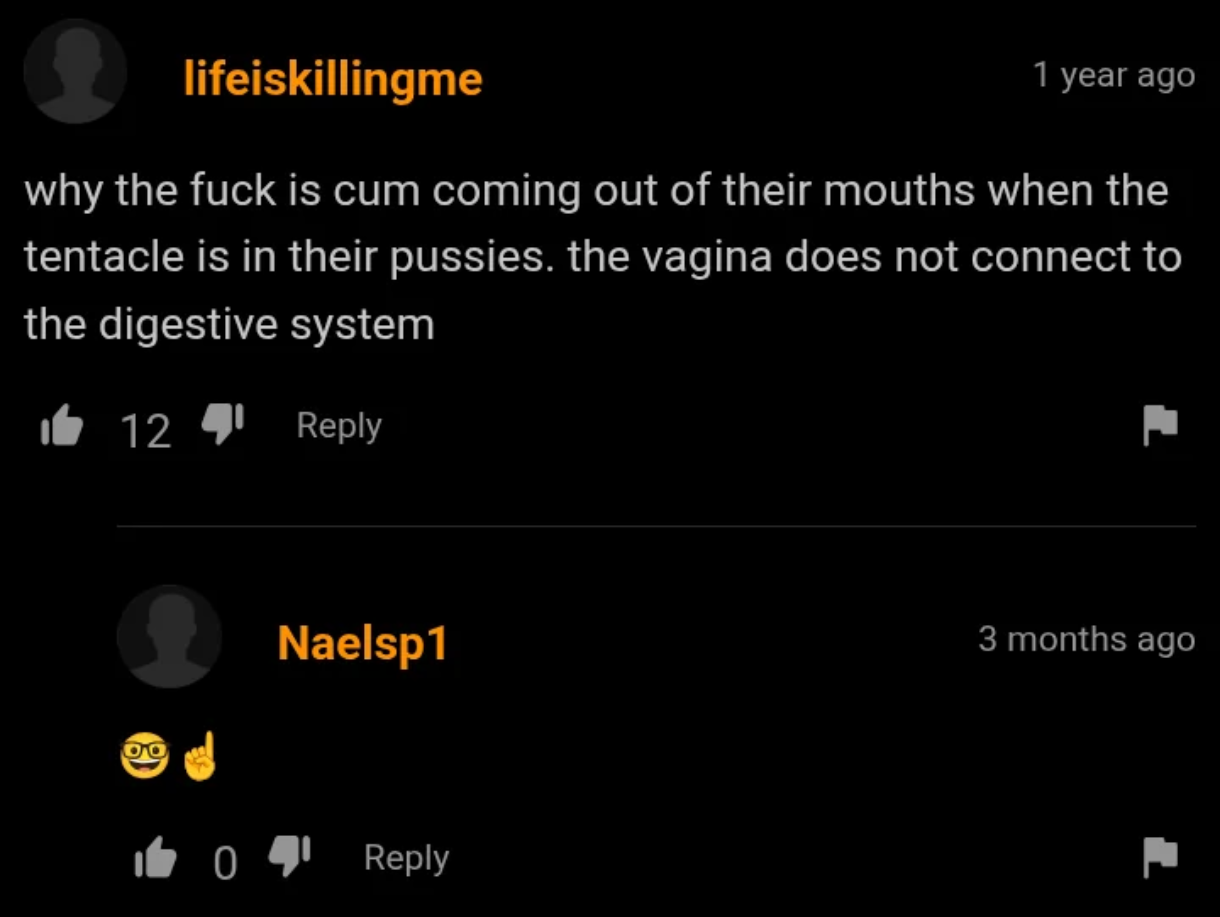
Task: Flag lifeiskillingme's comment for review
Action: tap(1160, 427)
